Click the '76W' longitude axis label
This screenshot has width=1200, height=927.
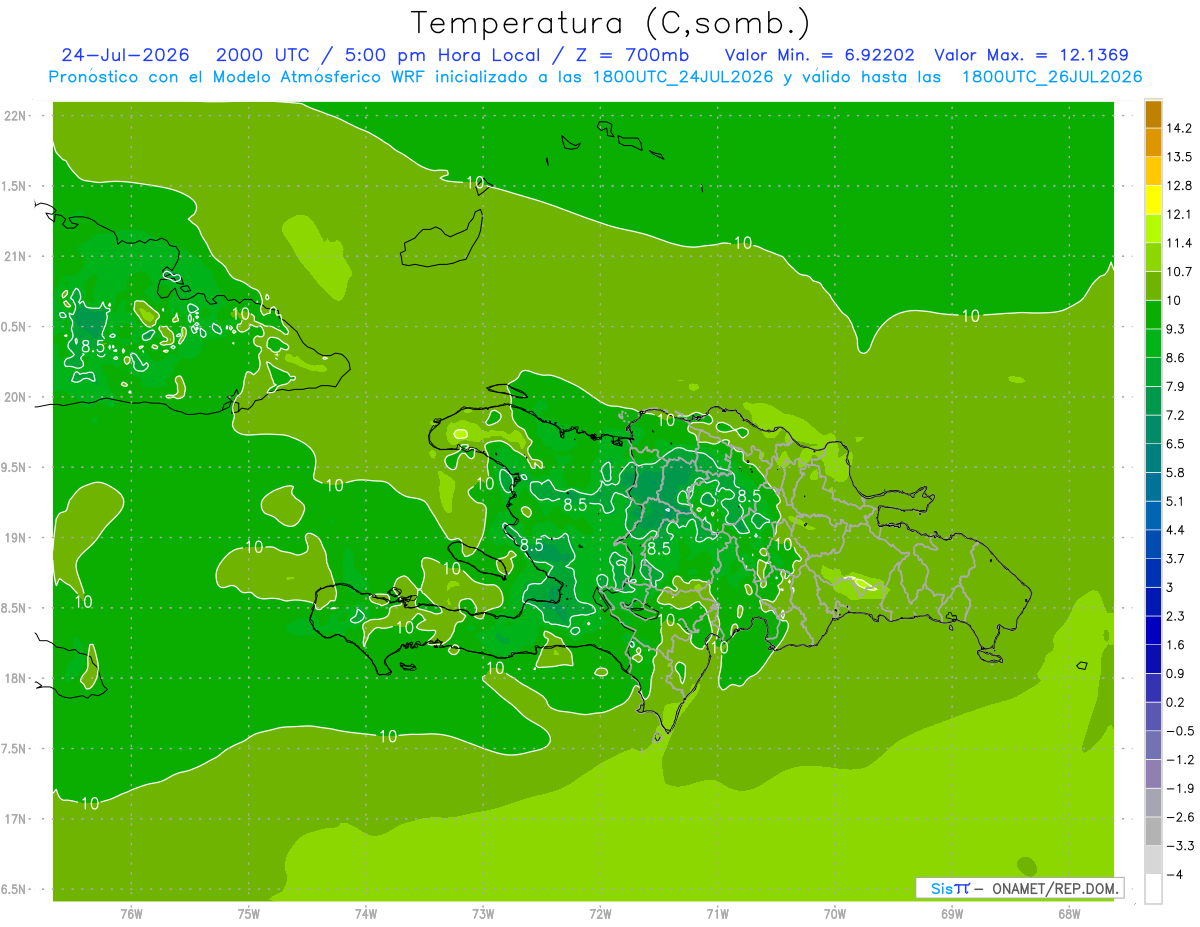tap(131, 913)
